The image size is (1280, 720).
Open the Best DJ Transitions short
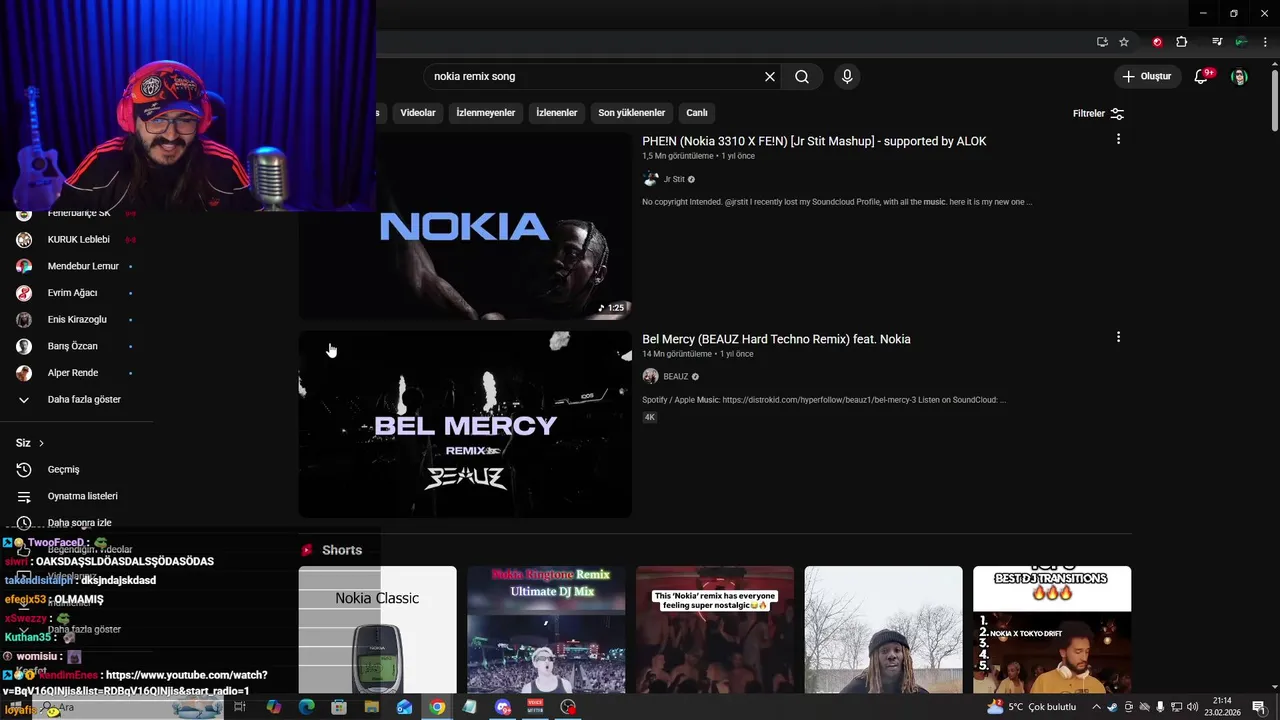[1052, 630]
